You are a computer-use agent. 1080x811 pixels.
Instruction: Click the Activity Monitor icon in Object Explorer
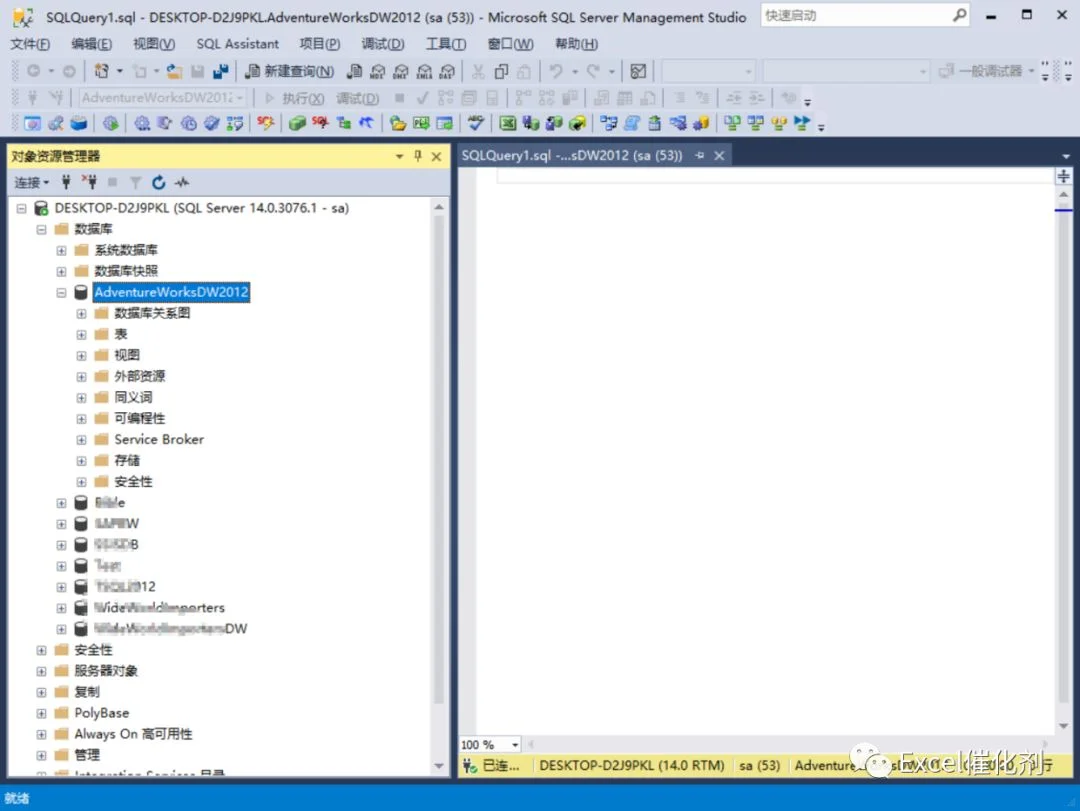[182, 183]
